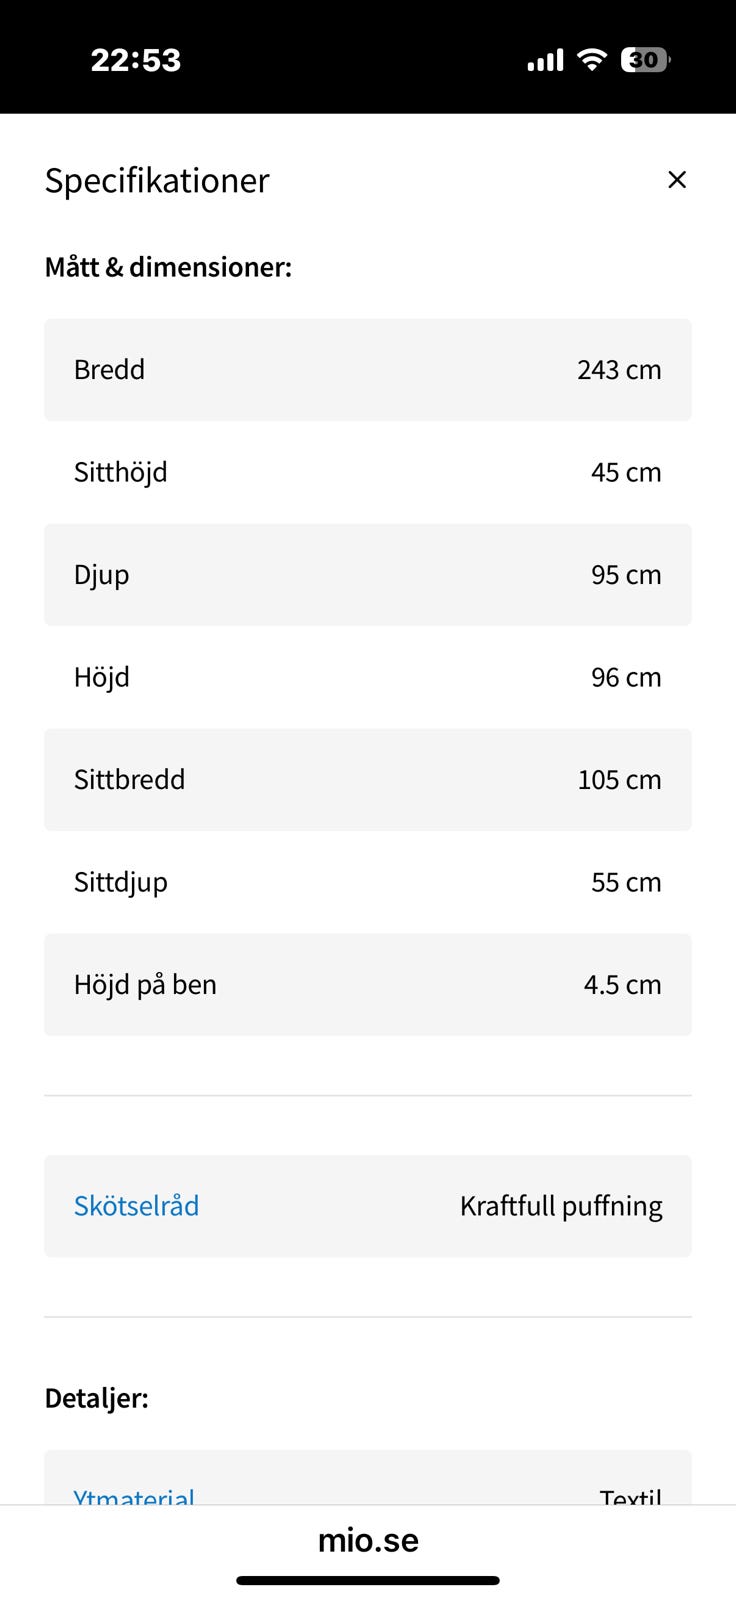Image resolution: width=736 pixels, height=1600 pixels.
Task: Tap the home indicator bar
Action: coord(368,1581)
